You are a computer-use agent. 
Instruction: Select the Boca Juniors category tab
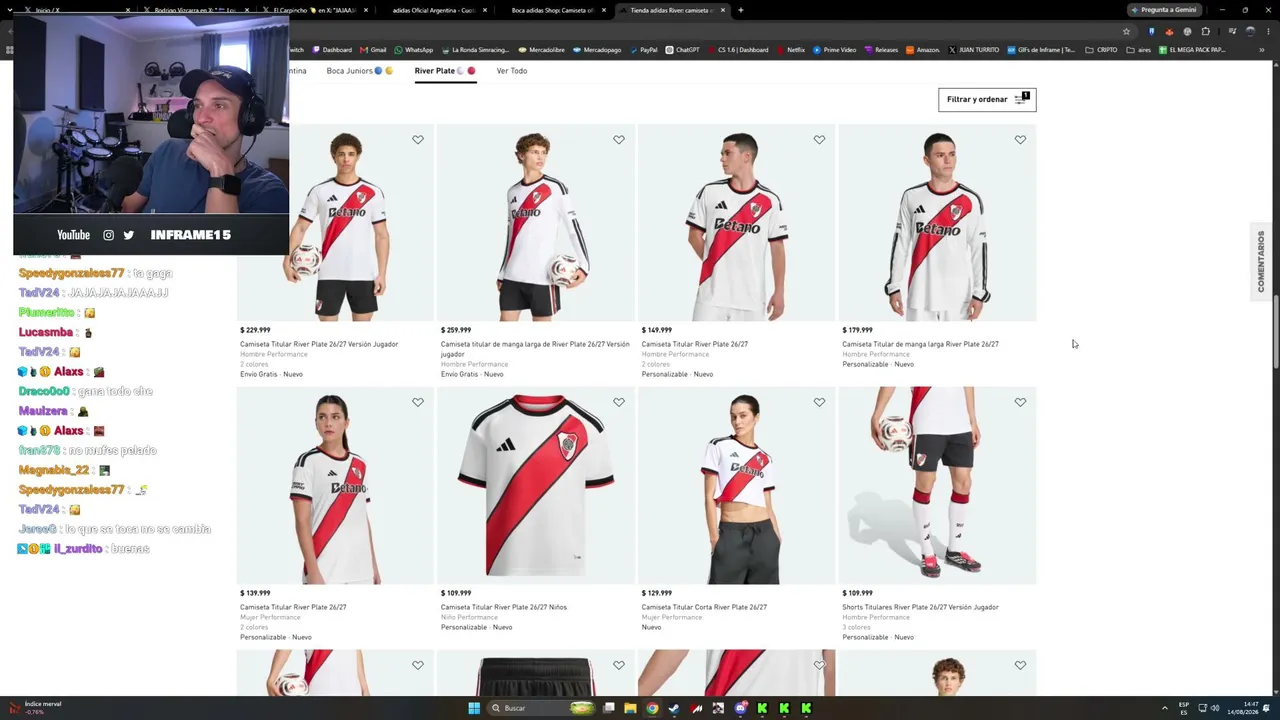tap(360, 71)
